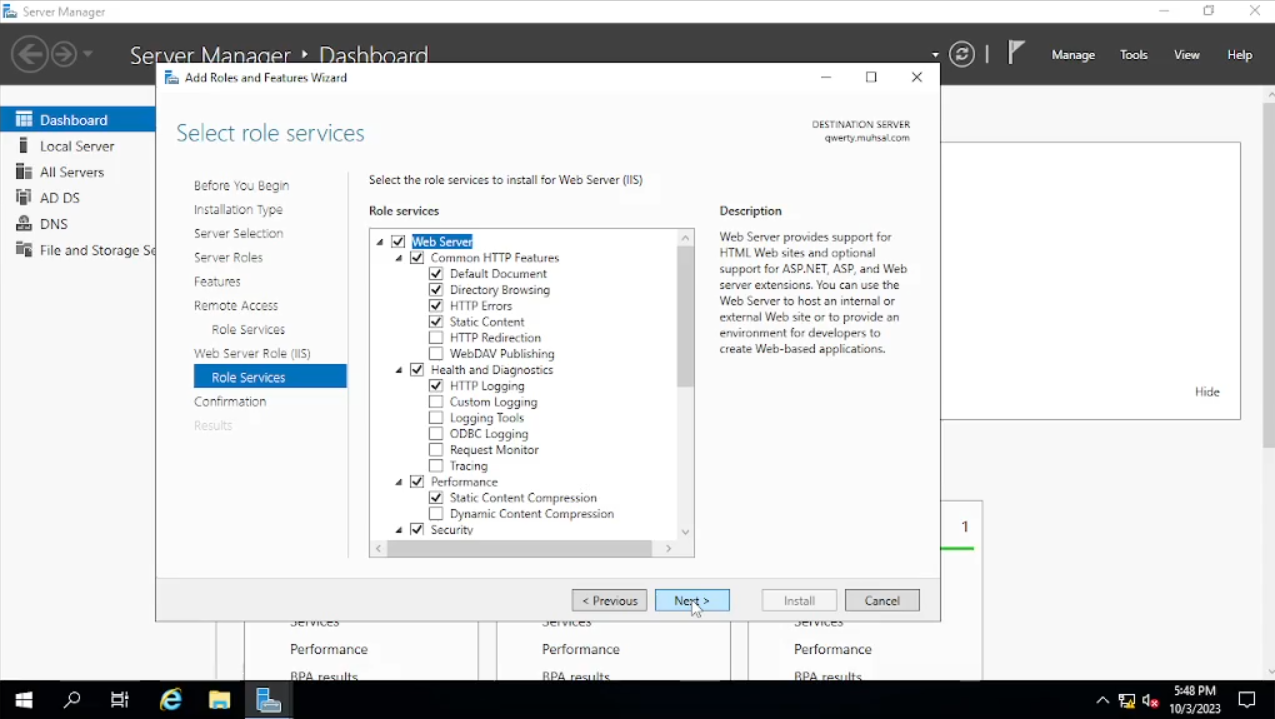Open the notifications flag icon
Viewport: 1275px width, 719px height.
pos(1016,53)
